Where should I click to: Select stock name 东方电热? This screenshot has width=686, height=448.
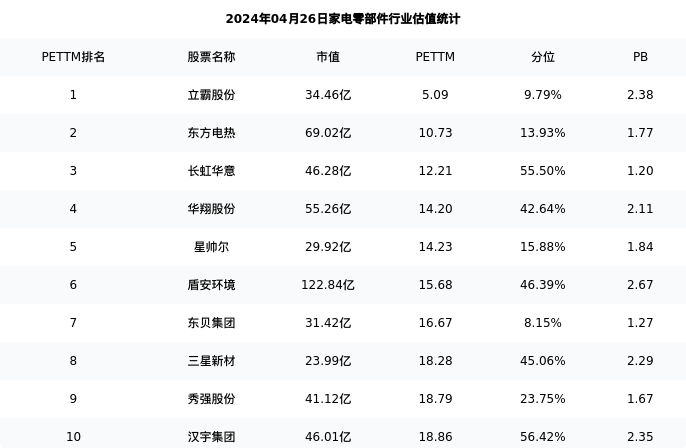211,133
